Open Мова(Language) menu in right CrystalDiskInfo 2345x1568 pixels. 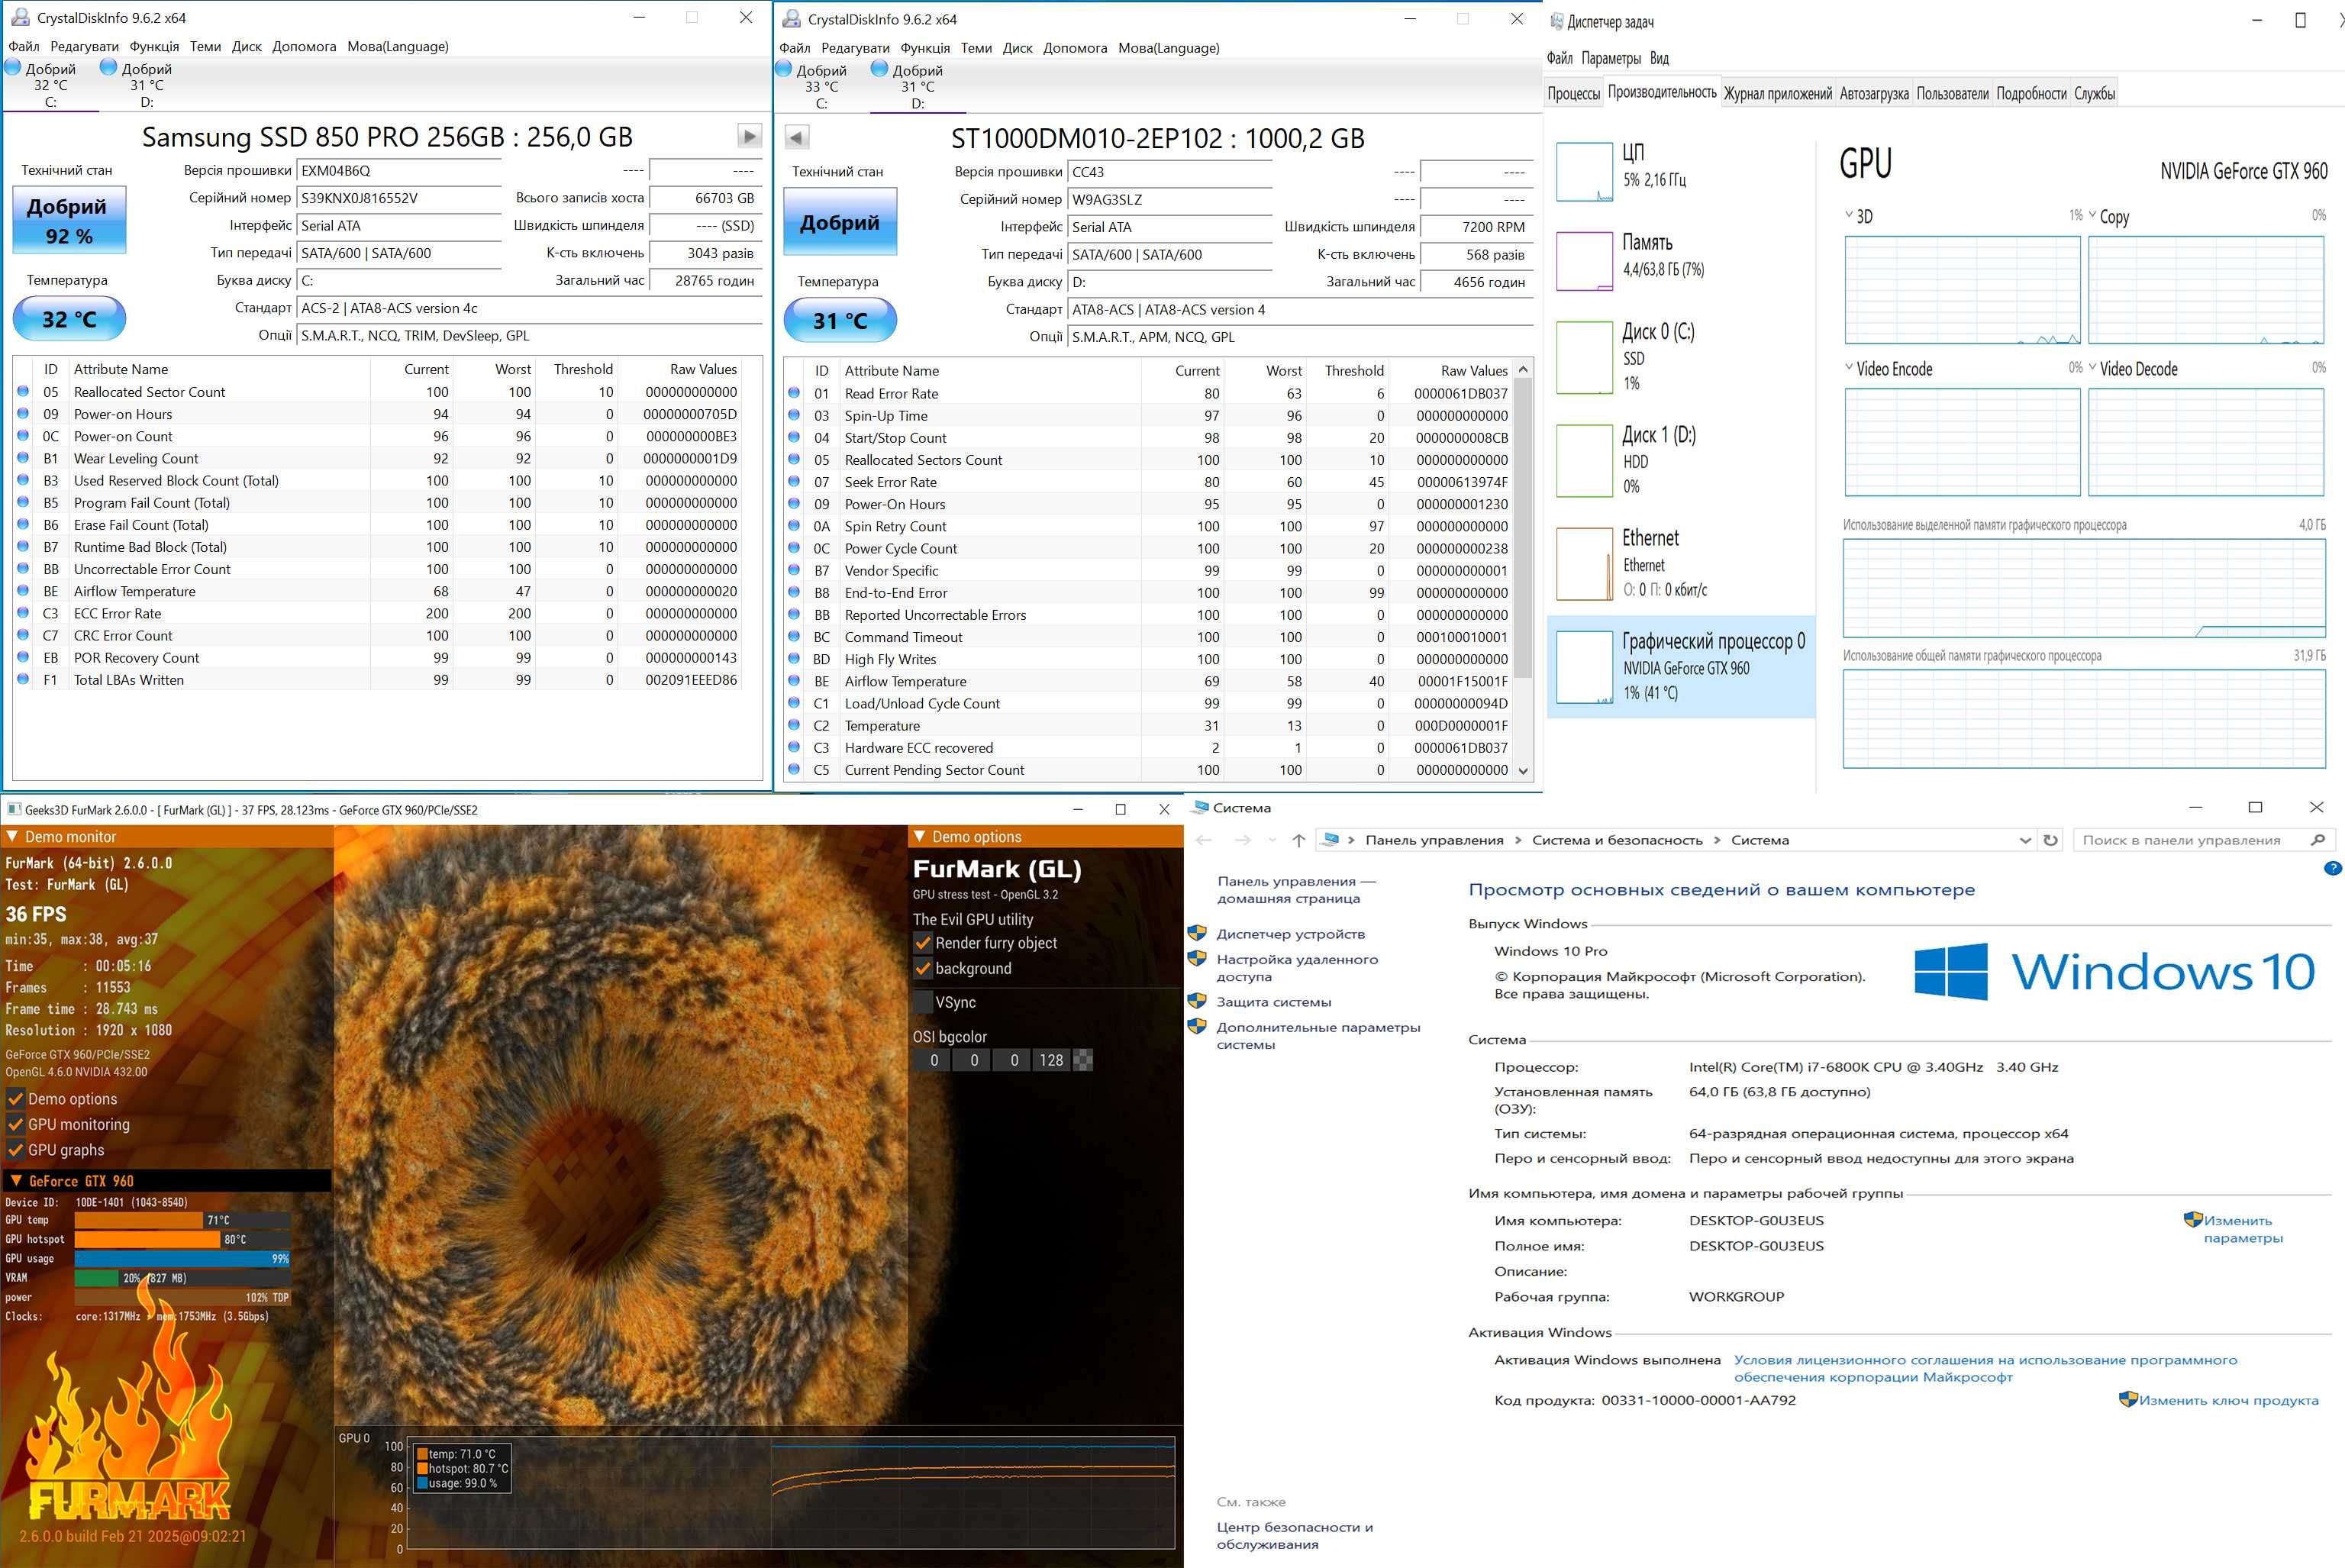[1168, 48]
